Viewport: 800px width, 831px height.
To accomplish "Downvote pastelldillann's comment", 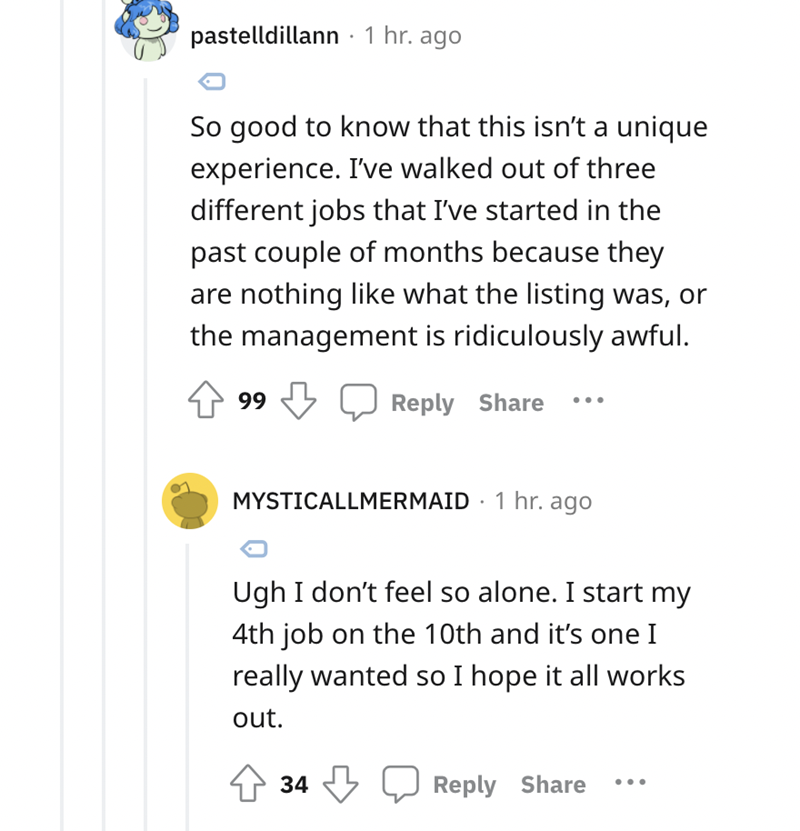I will (x=296, y=403).
